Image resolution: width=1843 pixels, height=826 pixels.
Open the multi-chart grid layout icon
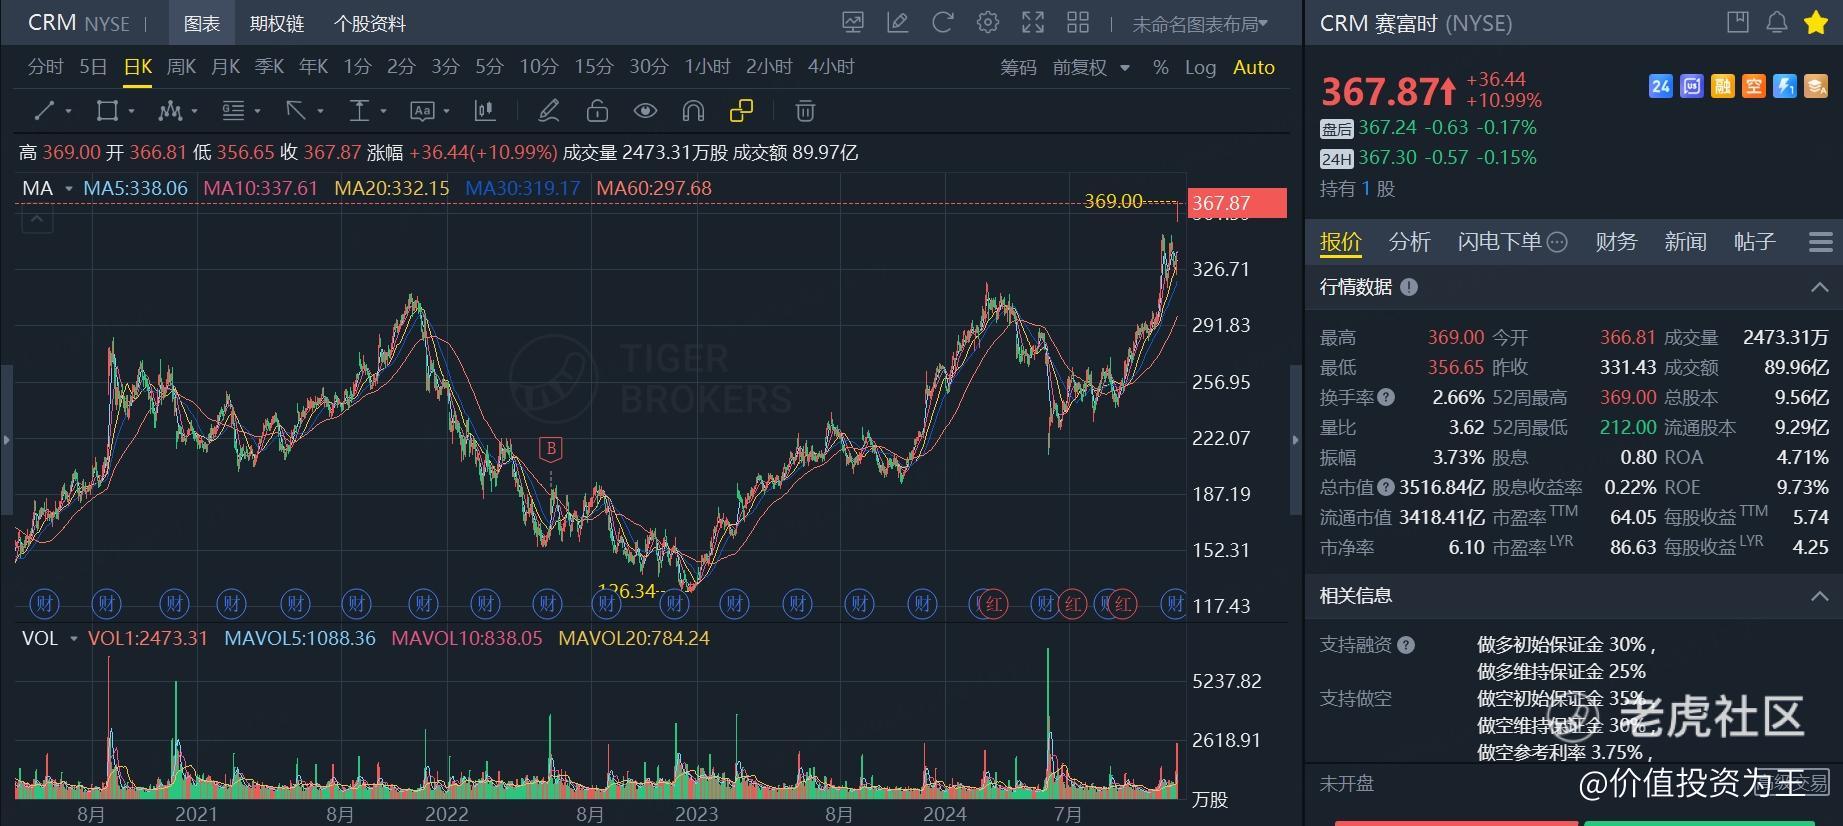[1078, 23]
